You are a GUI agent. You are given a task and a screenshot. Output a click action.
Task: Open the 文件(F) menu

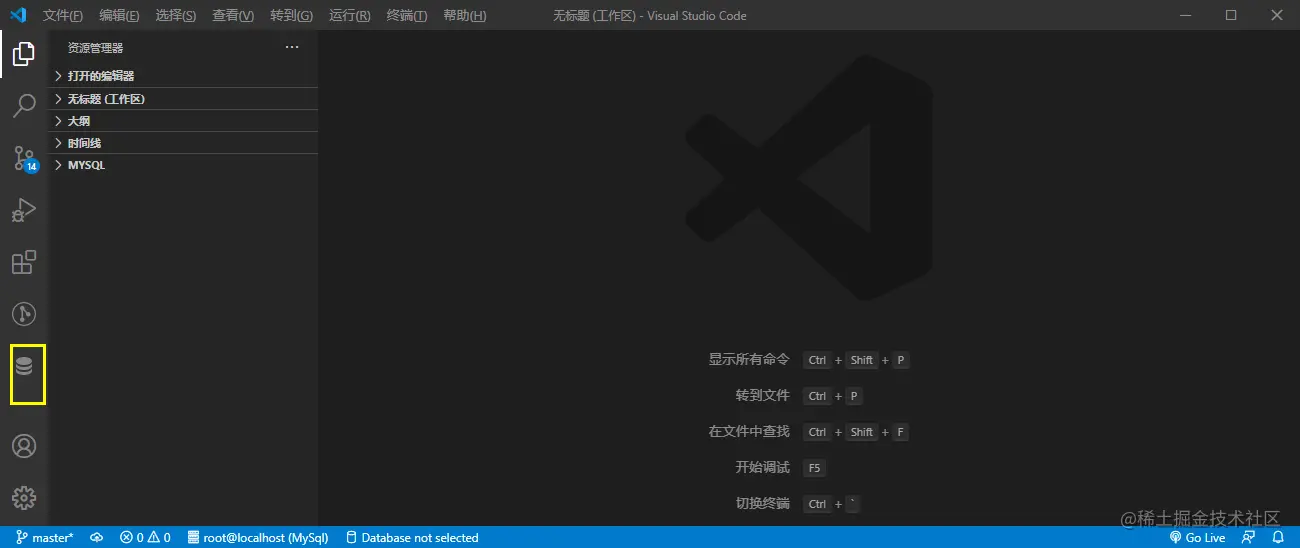click(x=63, y=16)
